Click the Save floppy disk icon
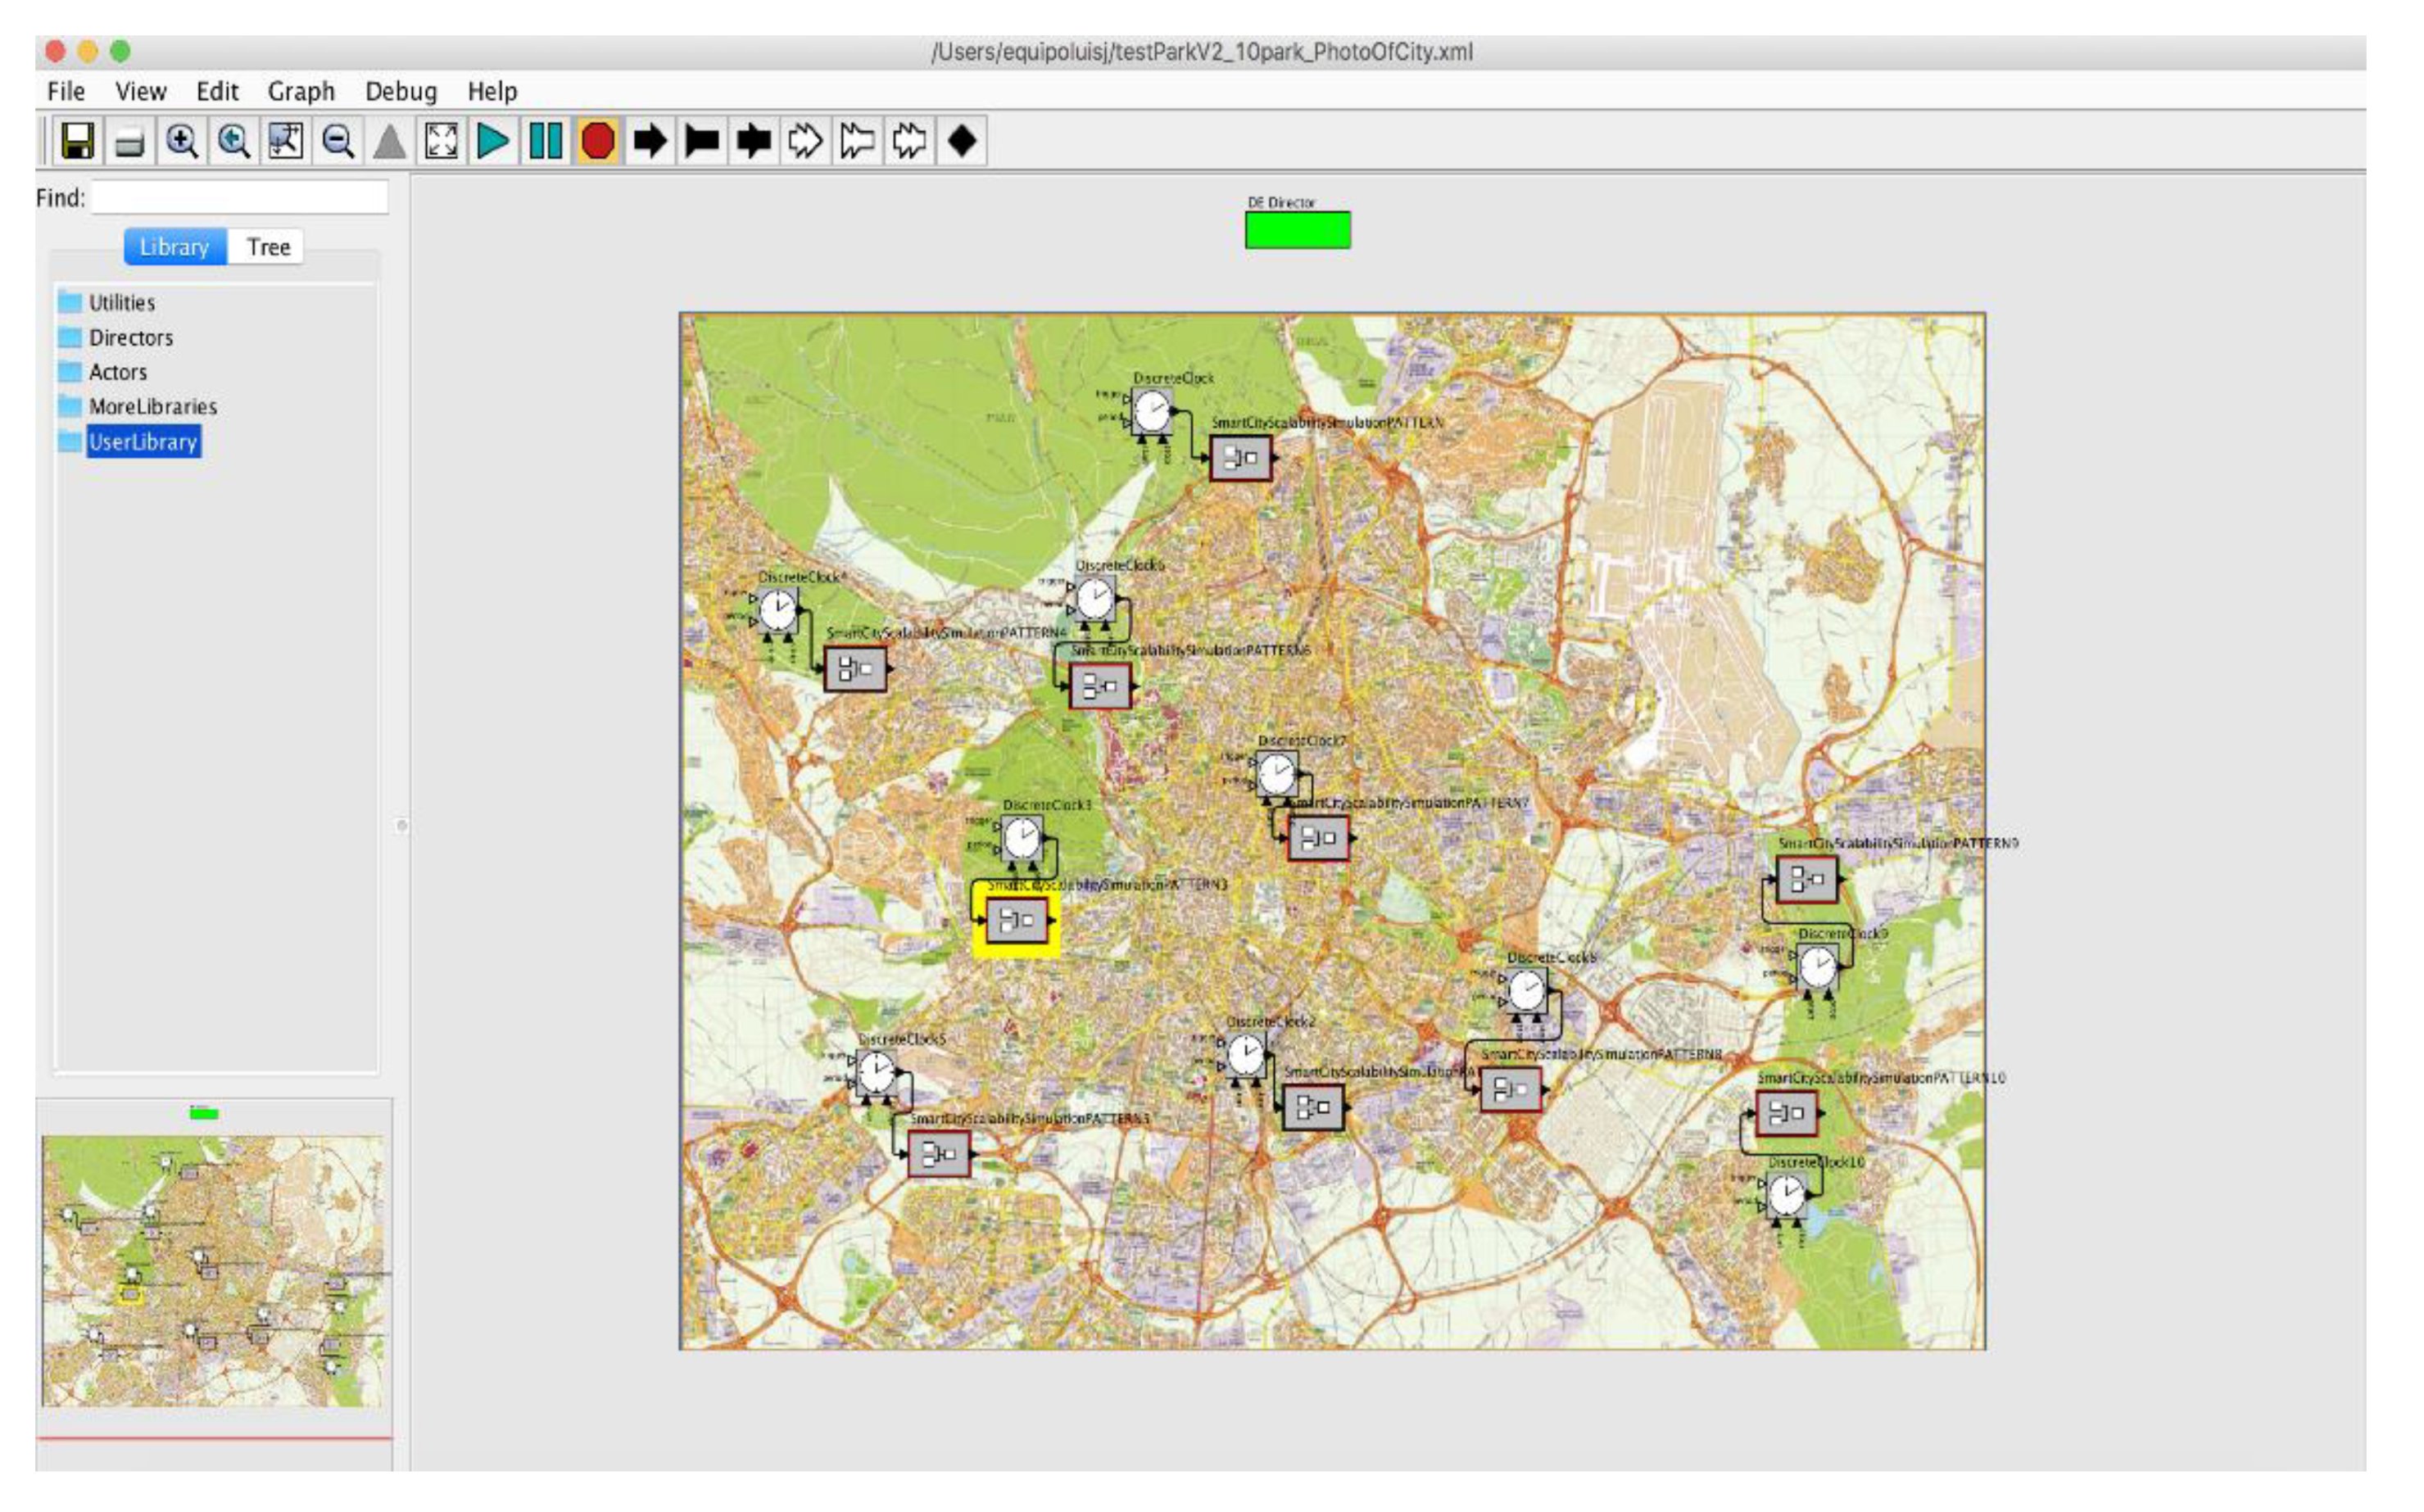Screen dimensions: 2424x1512 (x=77, y=141)
